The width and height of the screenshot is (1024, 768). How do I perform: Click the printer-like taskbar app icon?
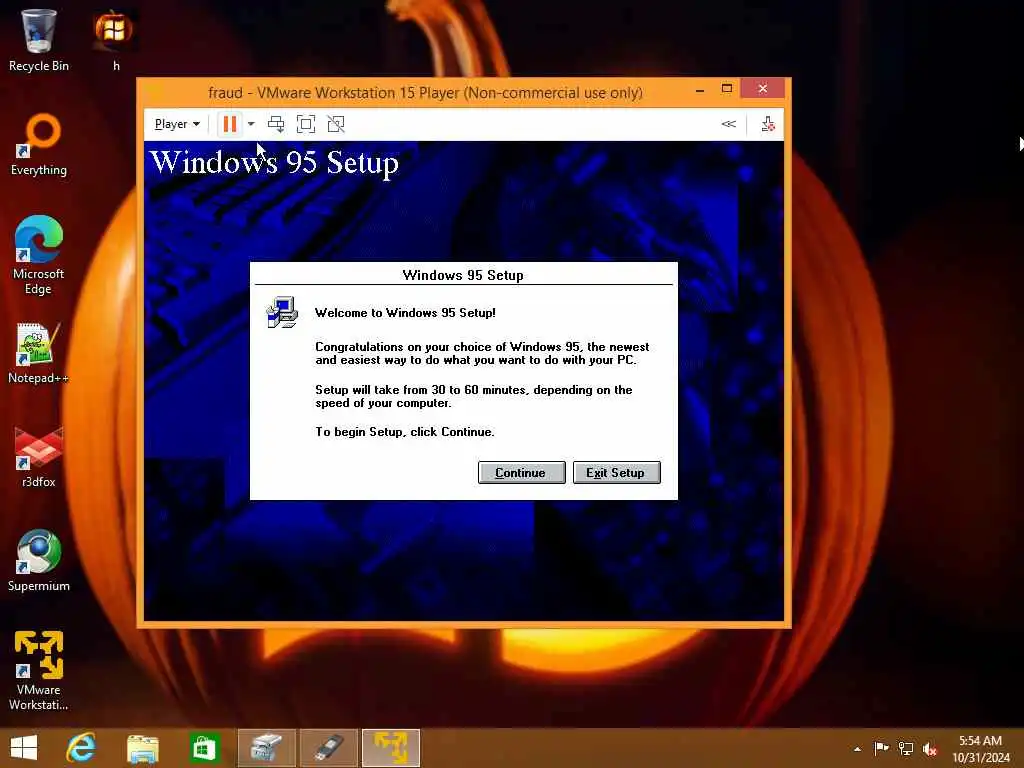[266, 748]
